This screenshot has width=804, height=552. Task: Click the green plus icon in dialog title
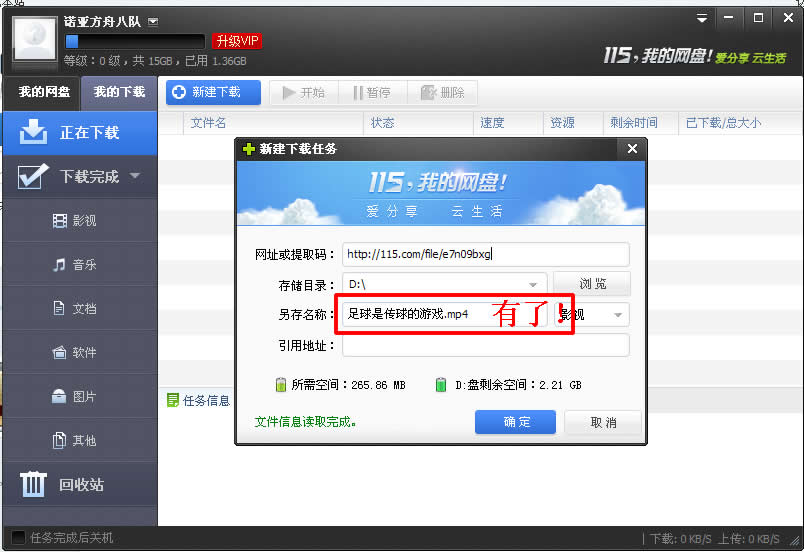(x=249, y=149)
